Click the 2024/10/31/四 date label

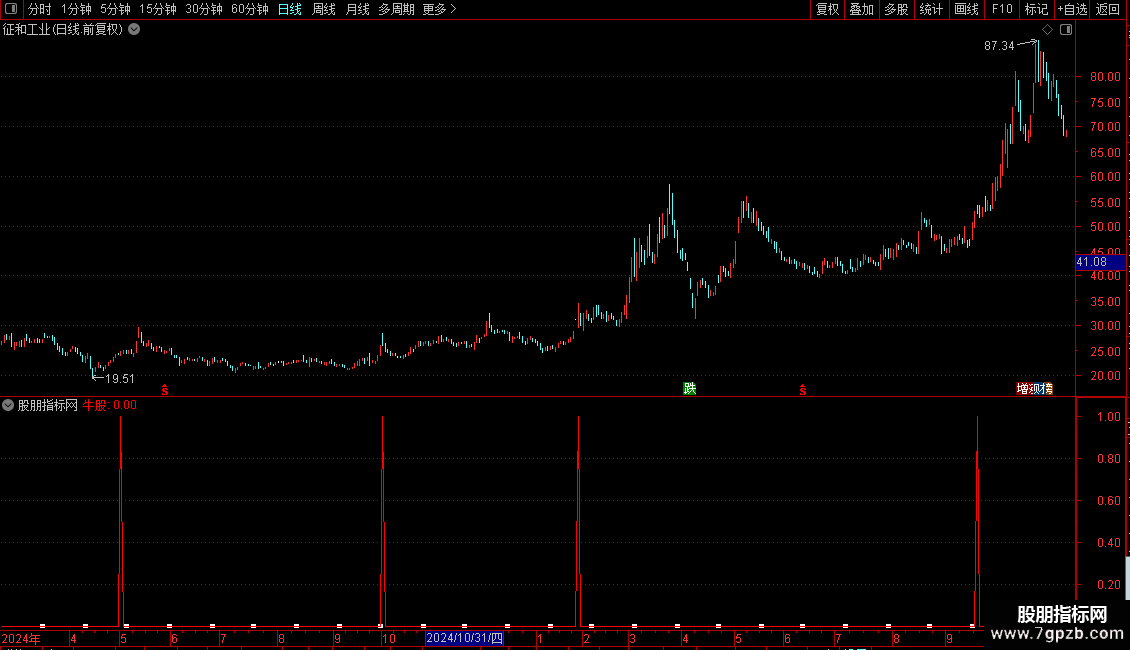click(x=464, y=638)
